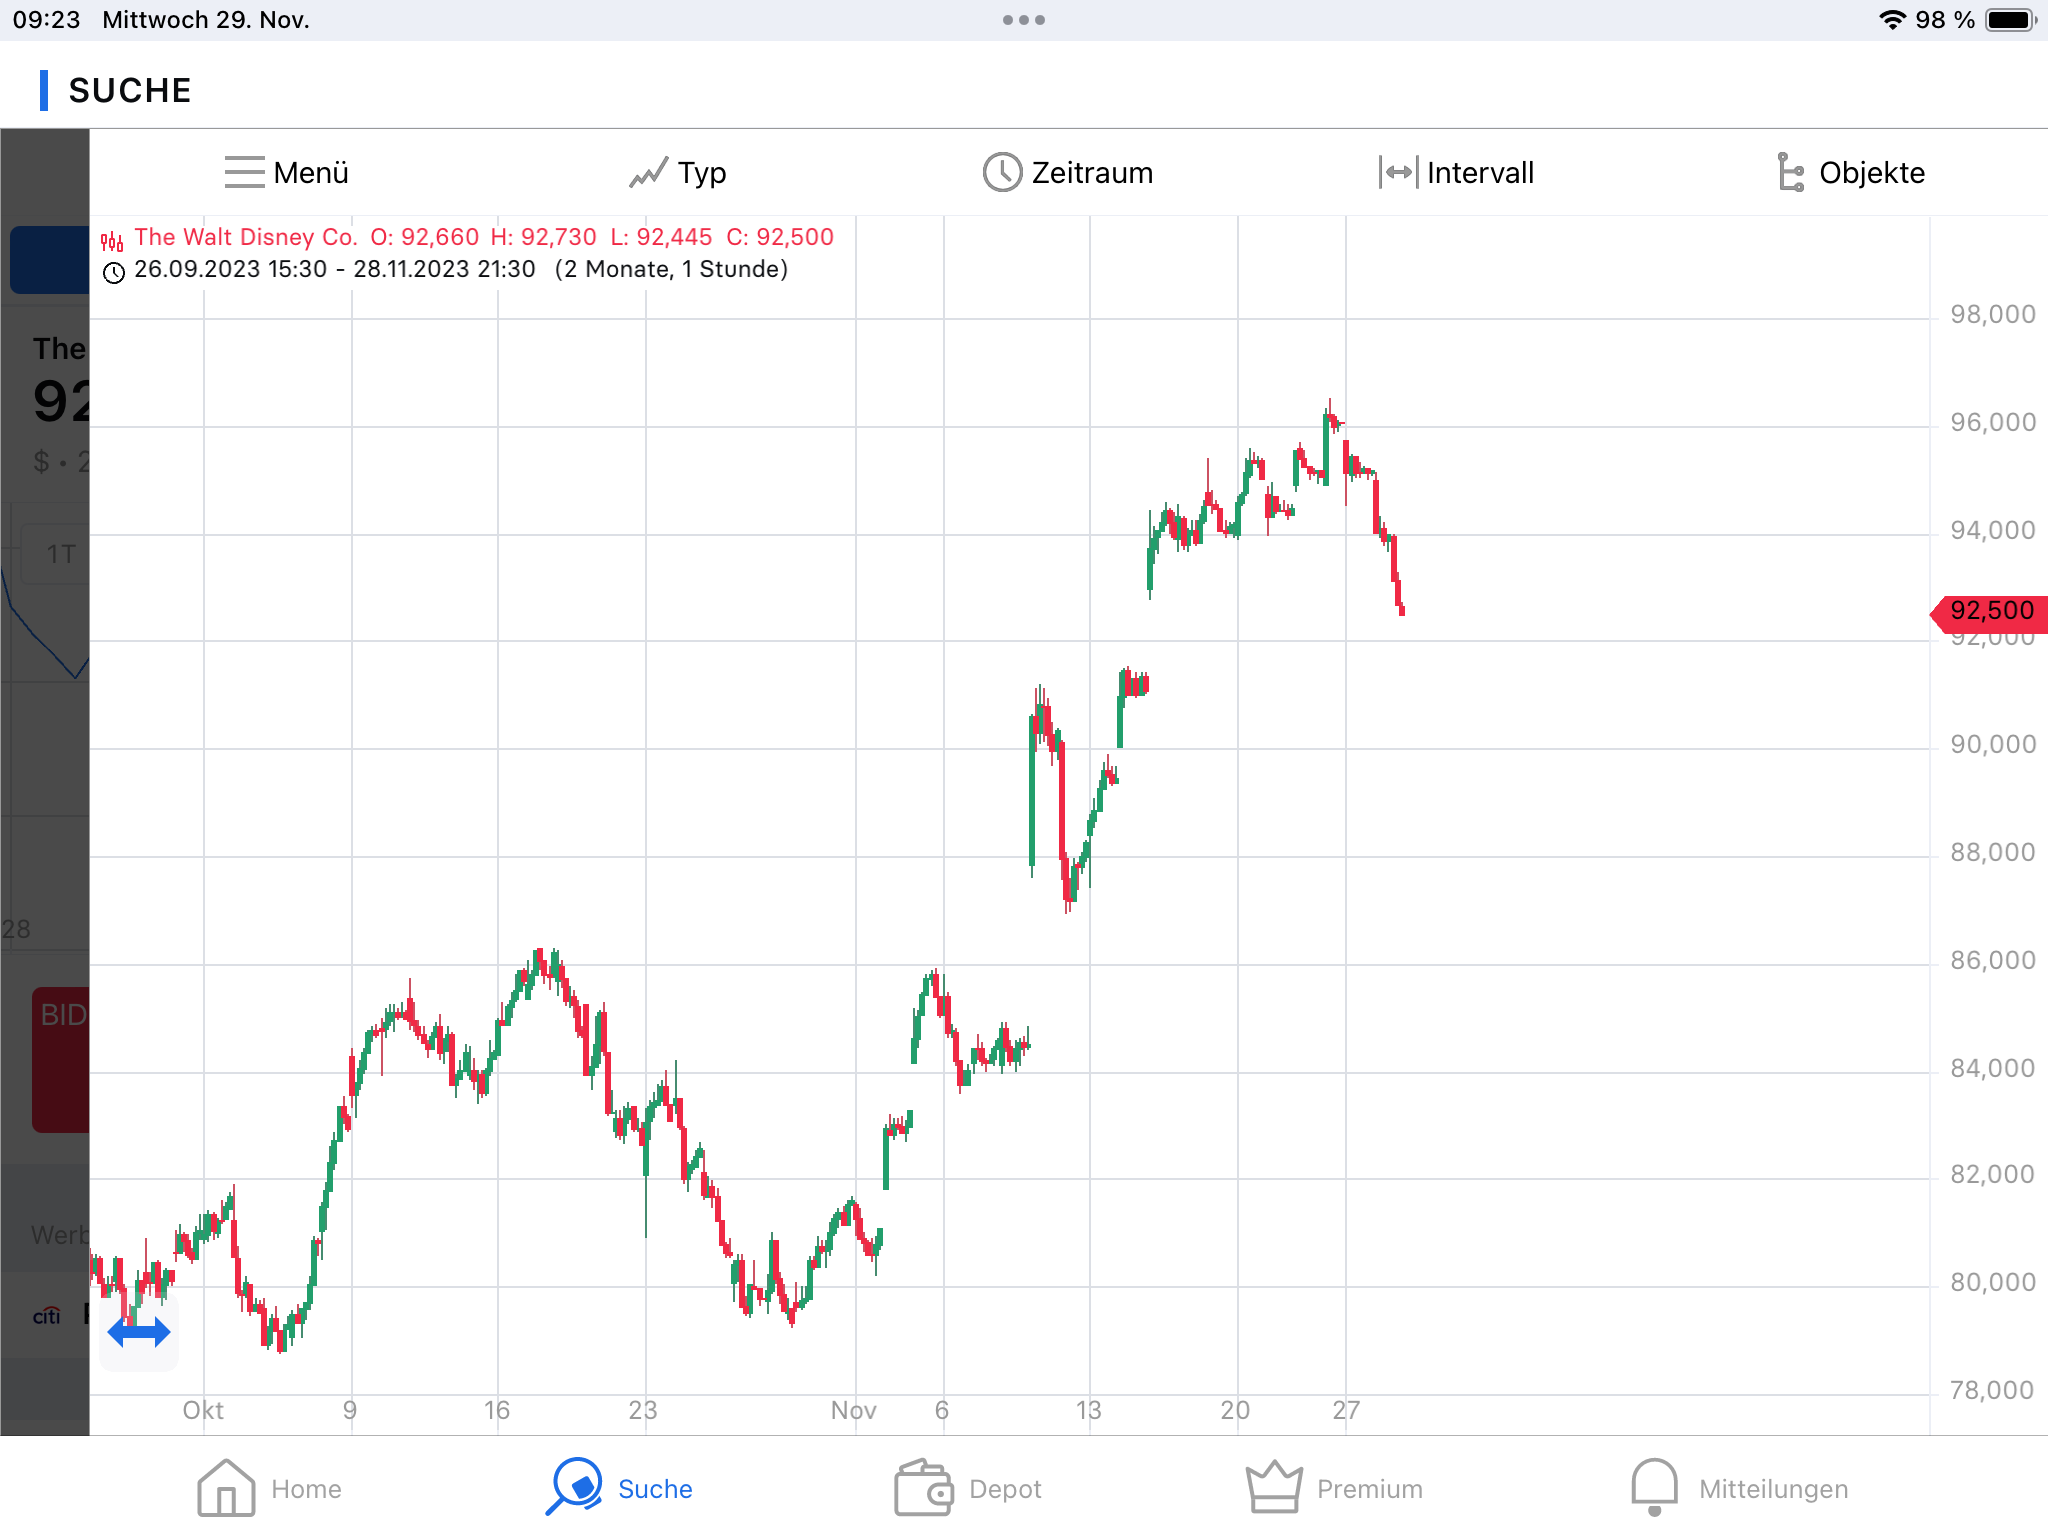
Task: Open the Typ chart type selector
Action: tap(701, 173)
